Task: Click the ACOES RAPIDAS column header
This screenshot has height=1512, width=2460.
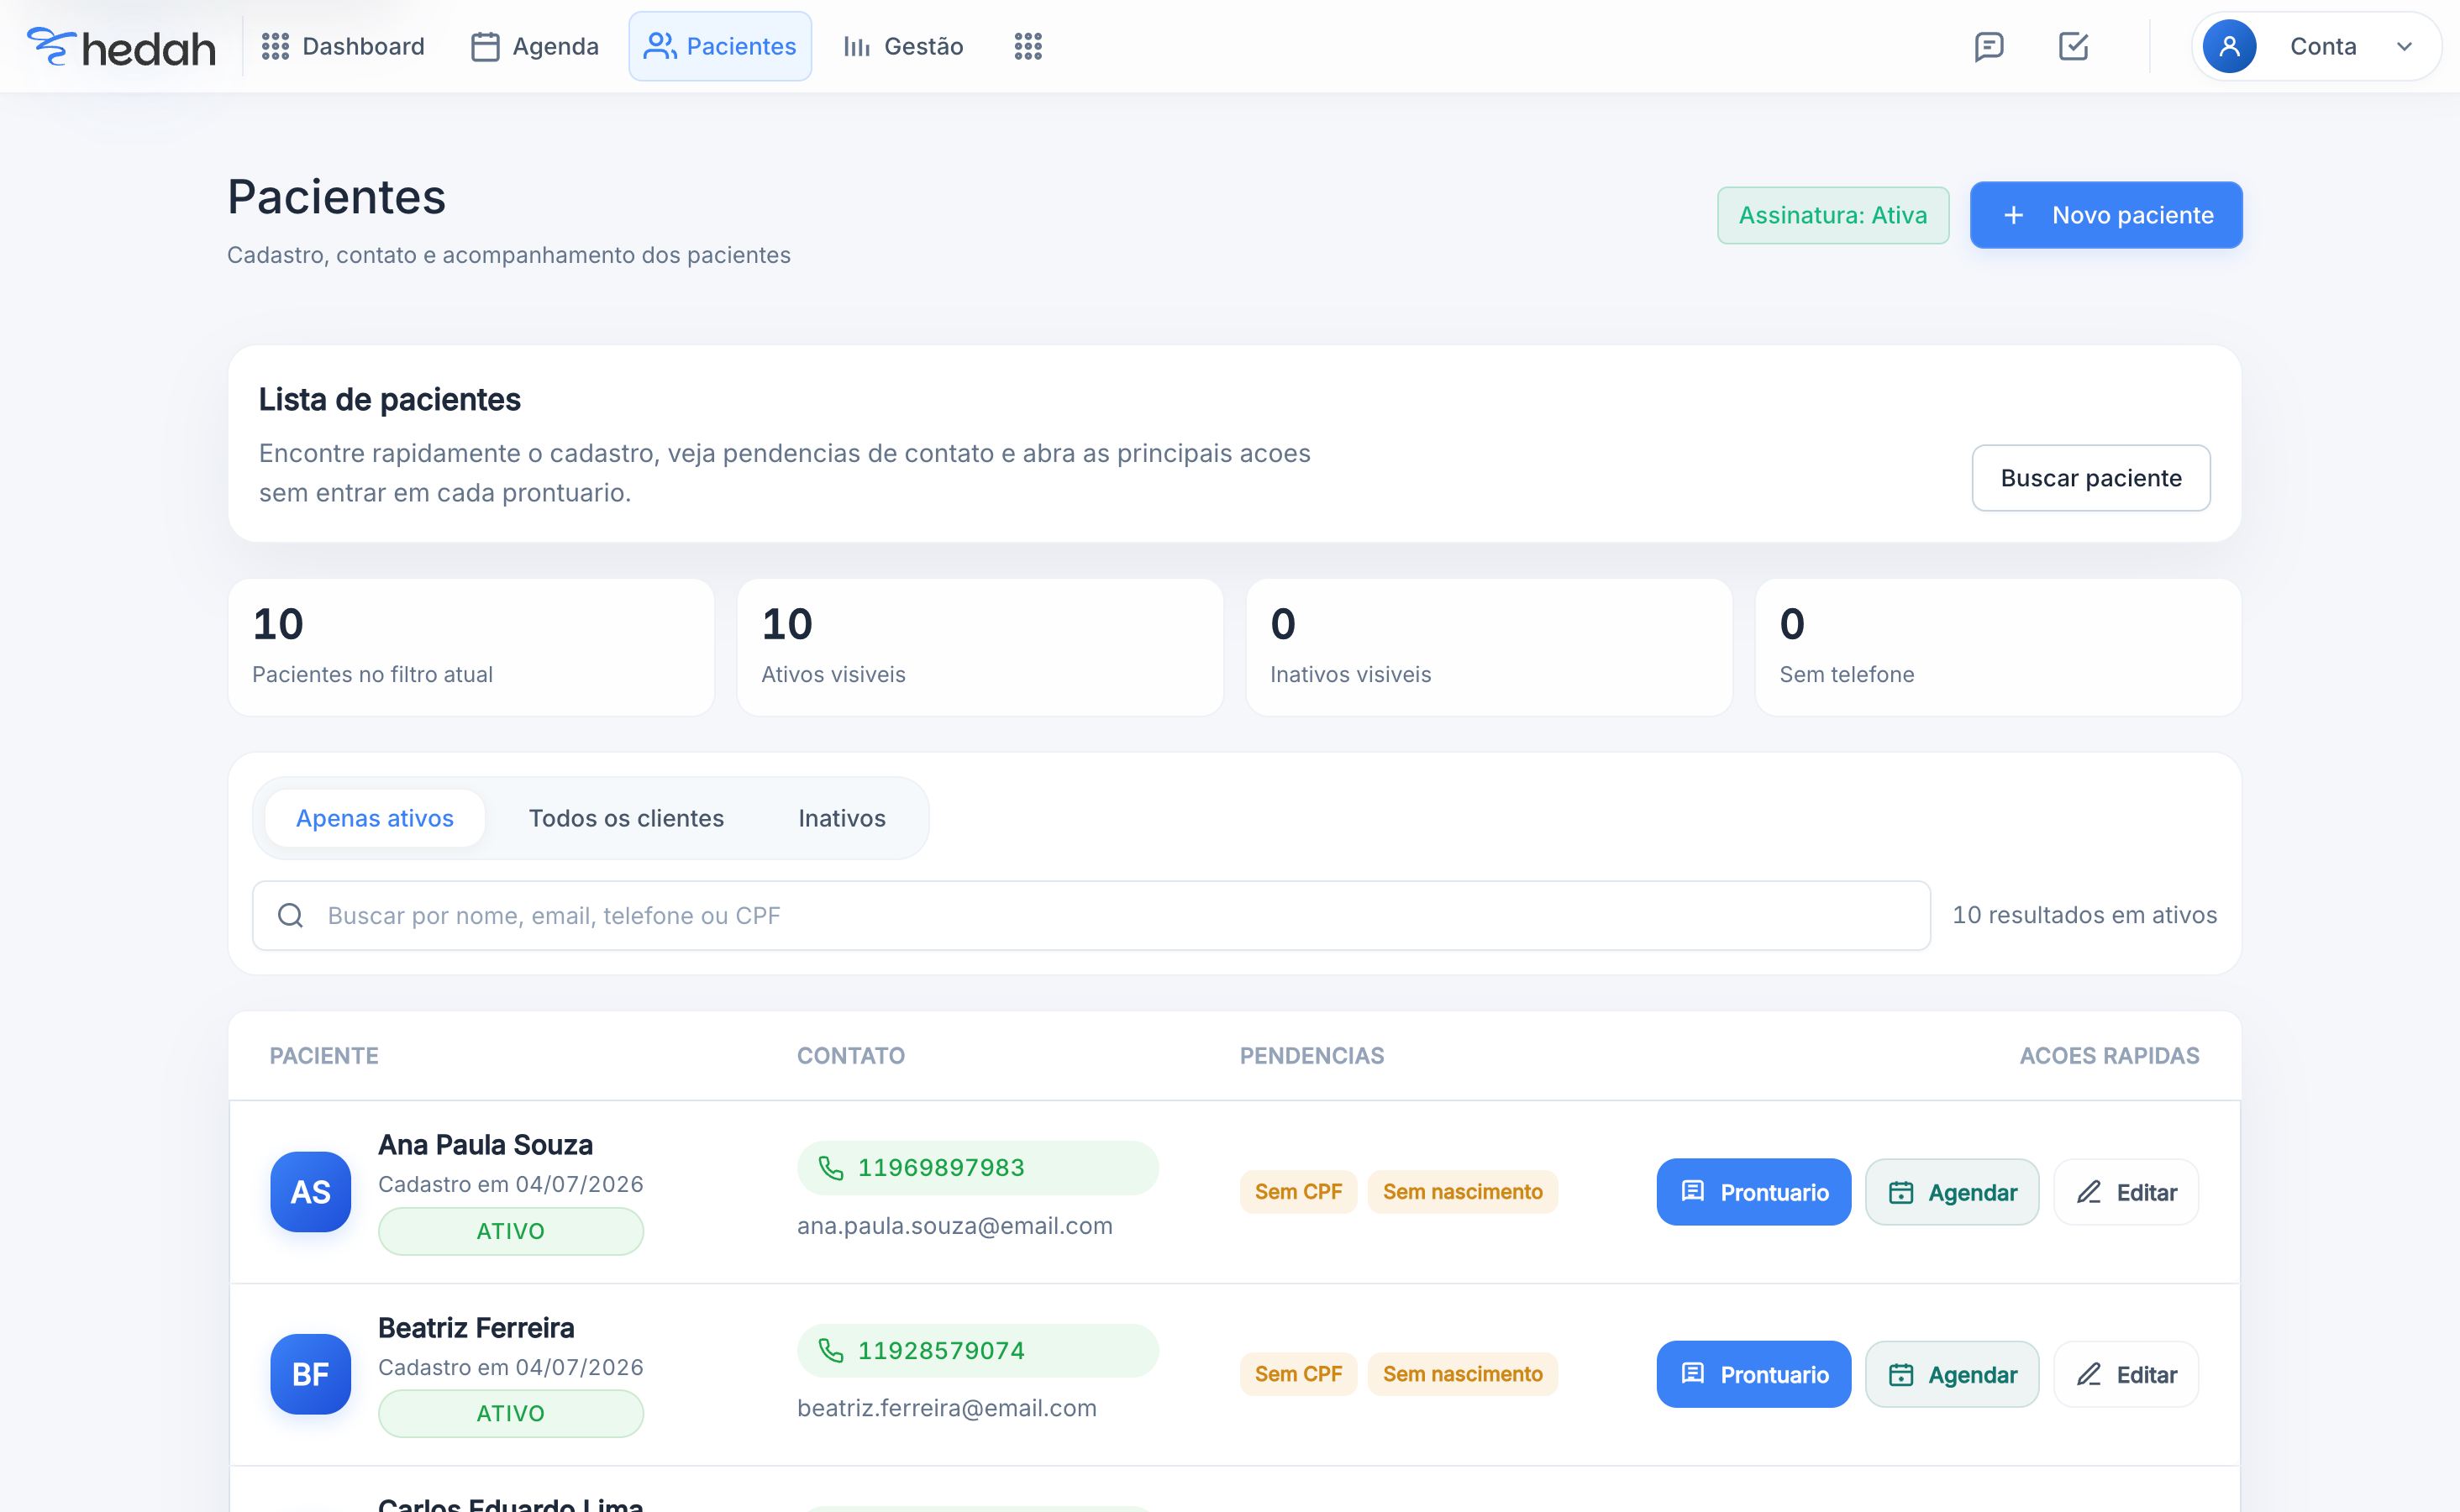Action: [2109, 1056]
